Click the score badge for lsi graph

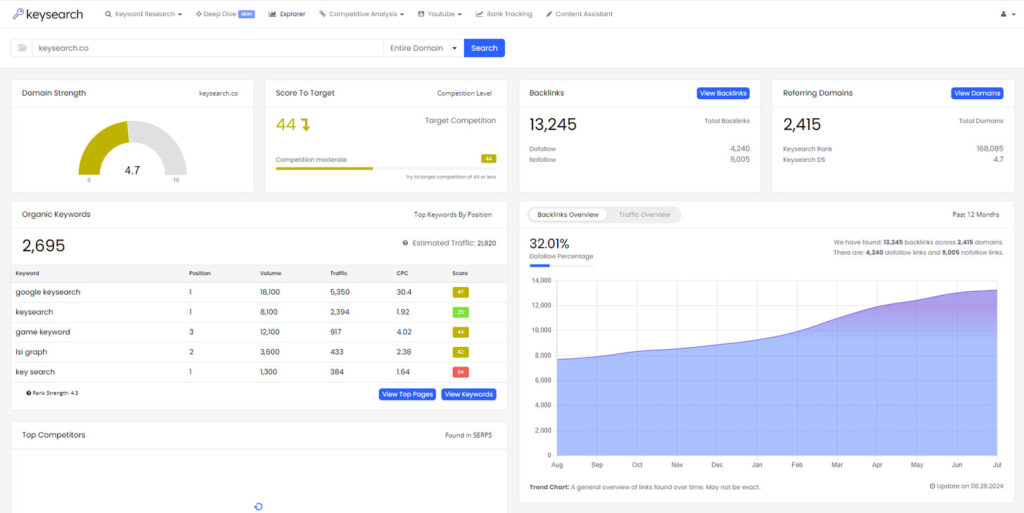[x=460, y=352]
